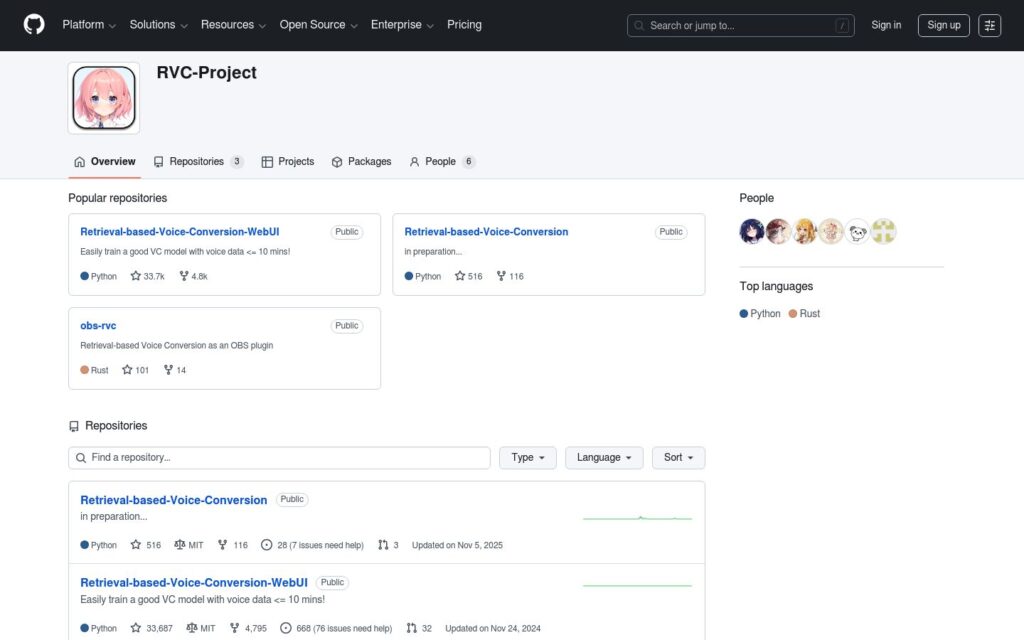Filter by Rust under Top languages
This screenshot has height=640, width=1024.
(x=804, y=313)
